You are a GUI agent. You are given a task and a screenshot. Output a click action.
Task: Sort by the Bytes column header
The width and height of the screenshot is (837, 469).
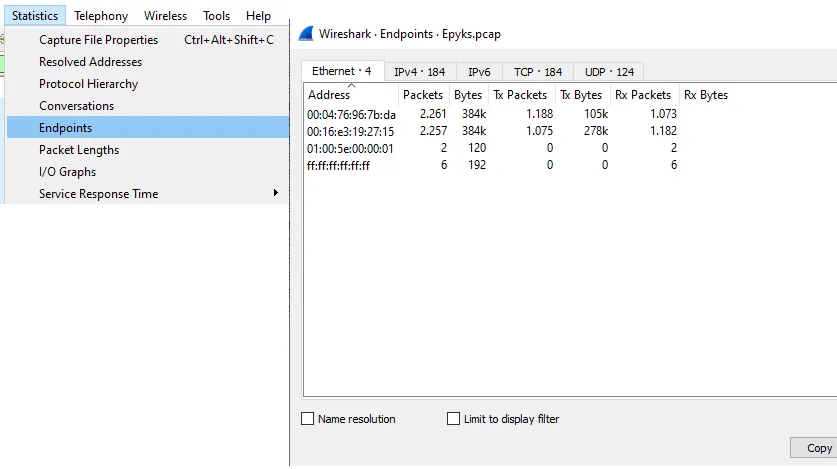click(x=468, y=94)
